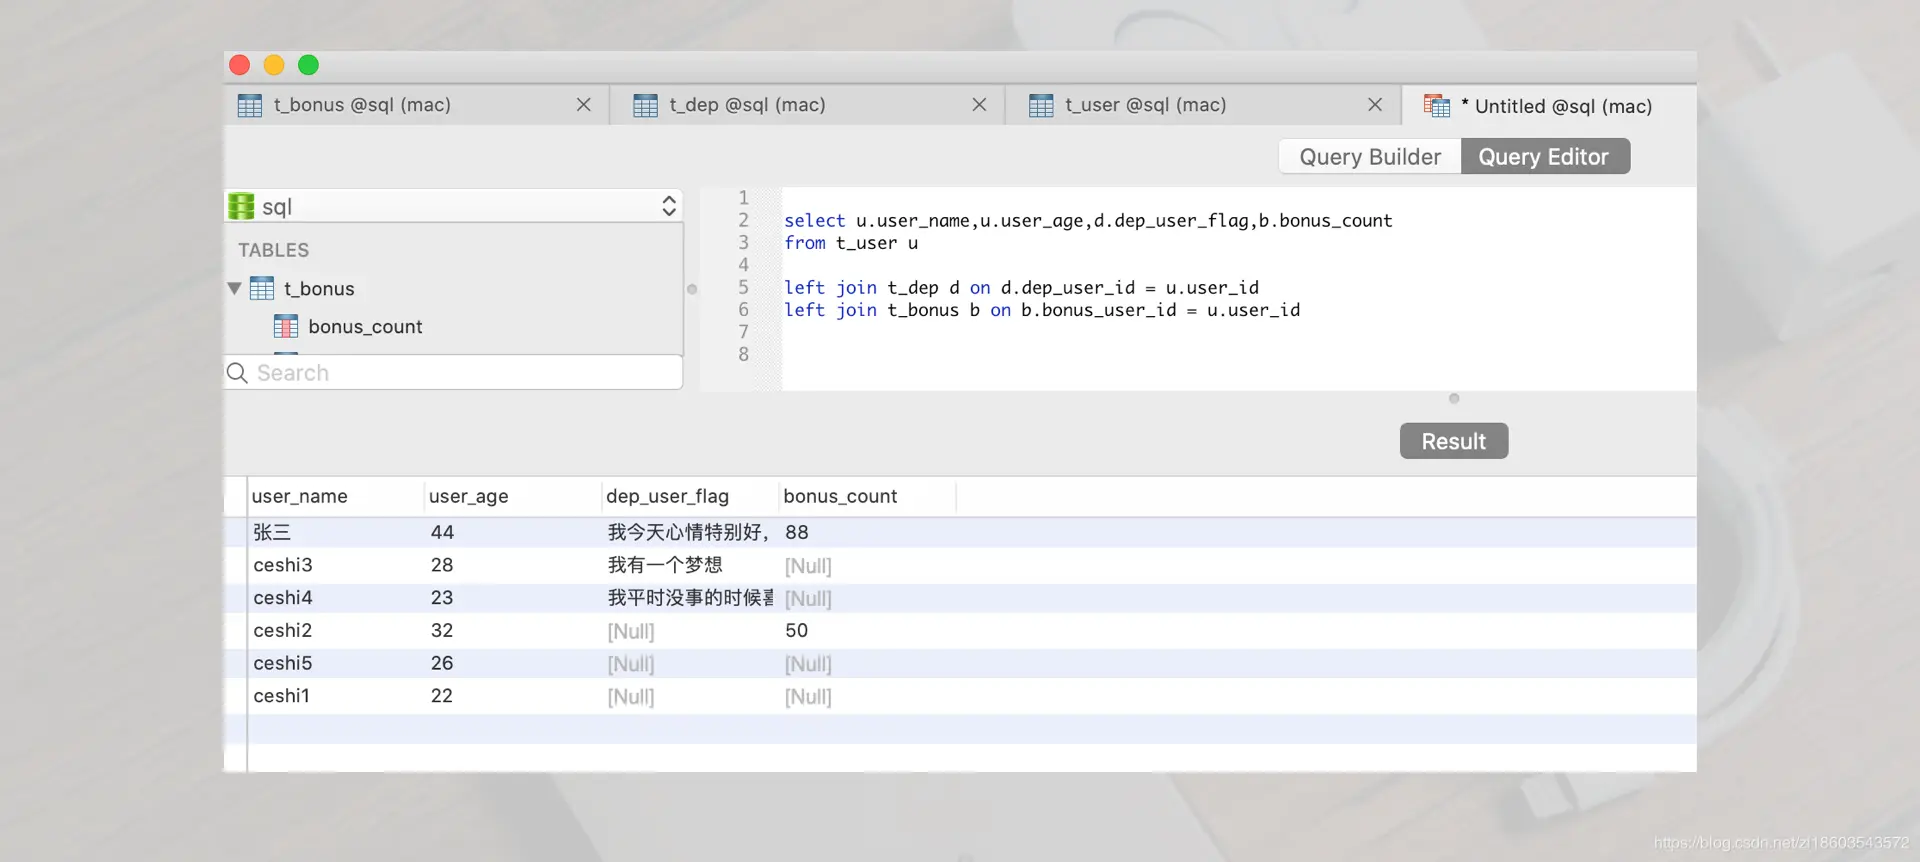Viewport: 1920px width, 862px height.
Task: Click the 'from t_user u' line
Action: coord(851,243)
